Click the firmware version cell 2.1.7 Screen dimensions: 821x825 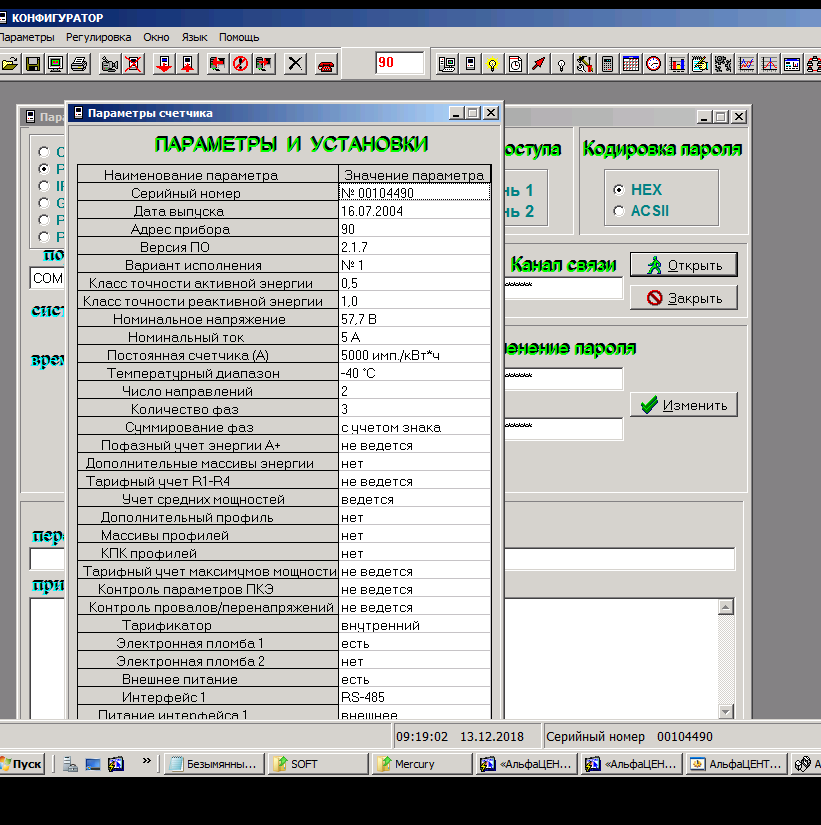tap(414, 247)
